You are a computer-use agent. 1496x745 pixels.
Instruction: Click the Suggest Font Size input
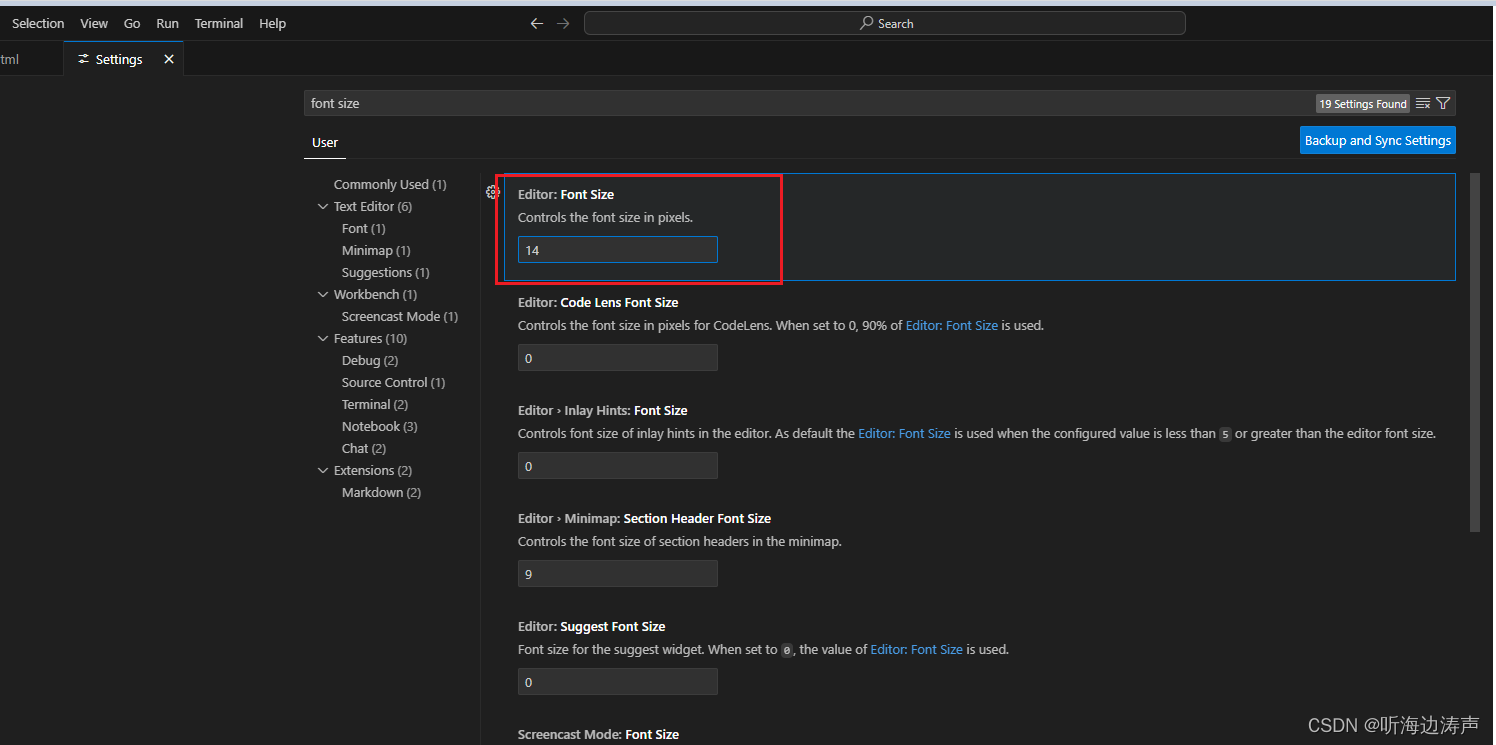[618, 682]
